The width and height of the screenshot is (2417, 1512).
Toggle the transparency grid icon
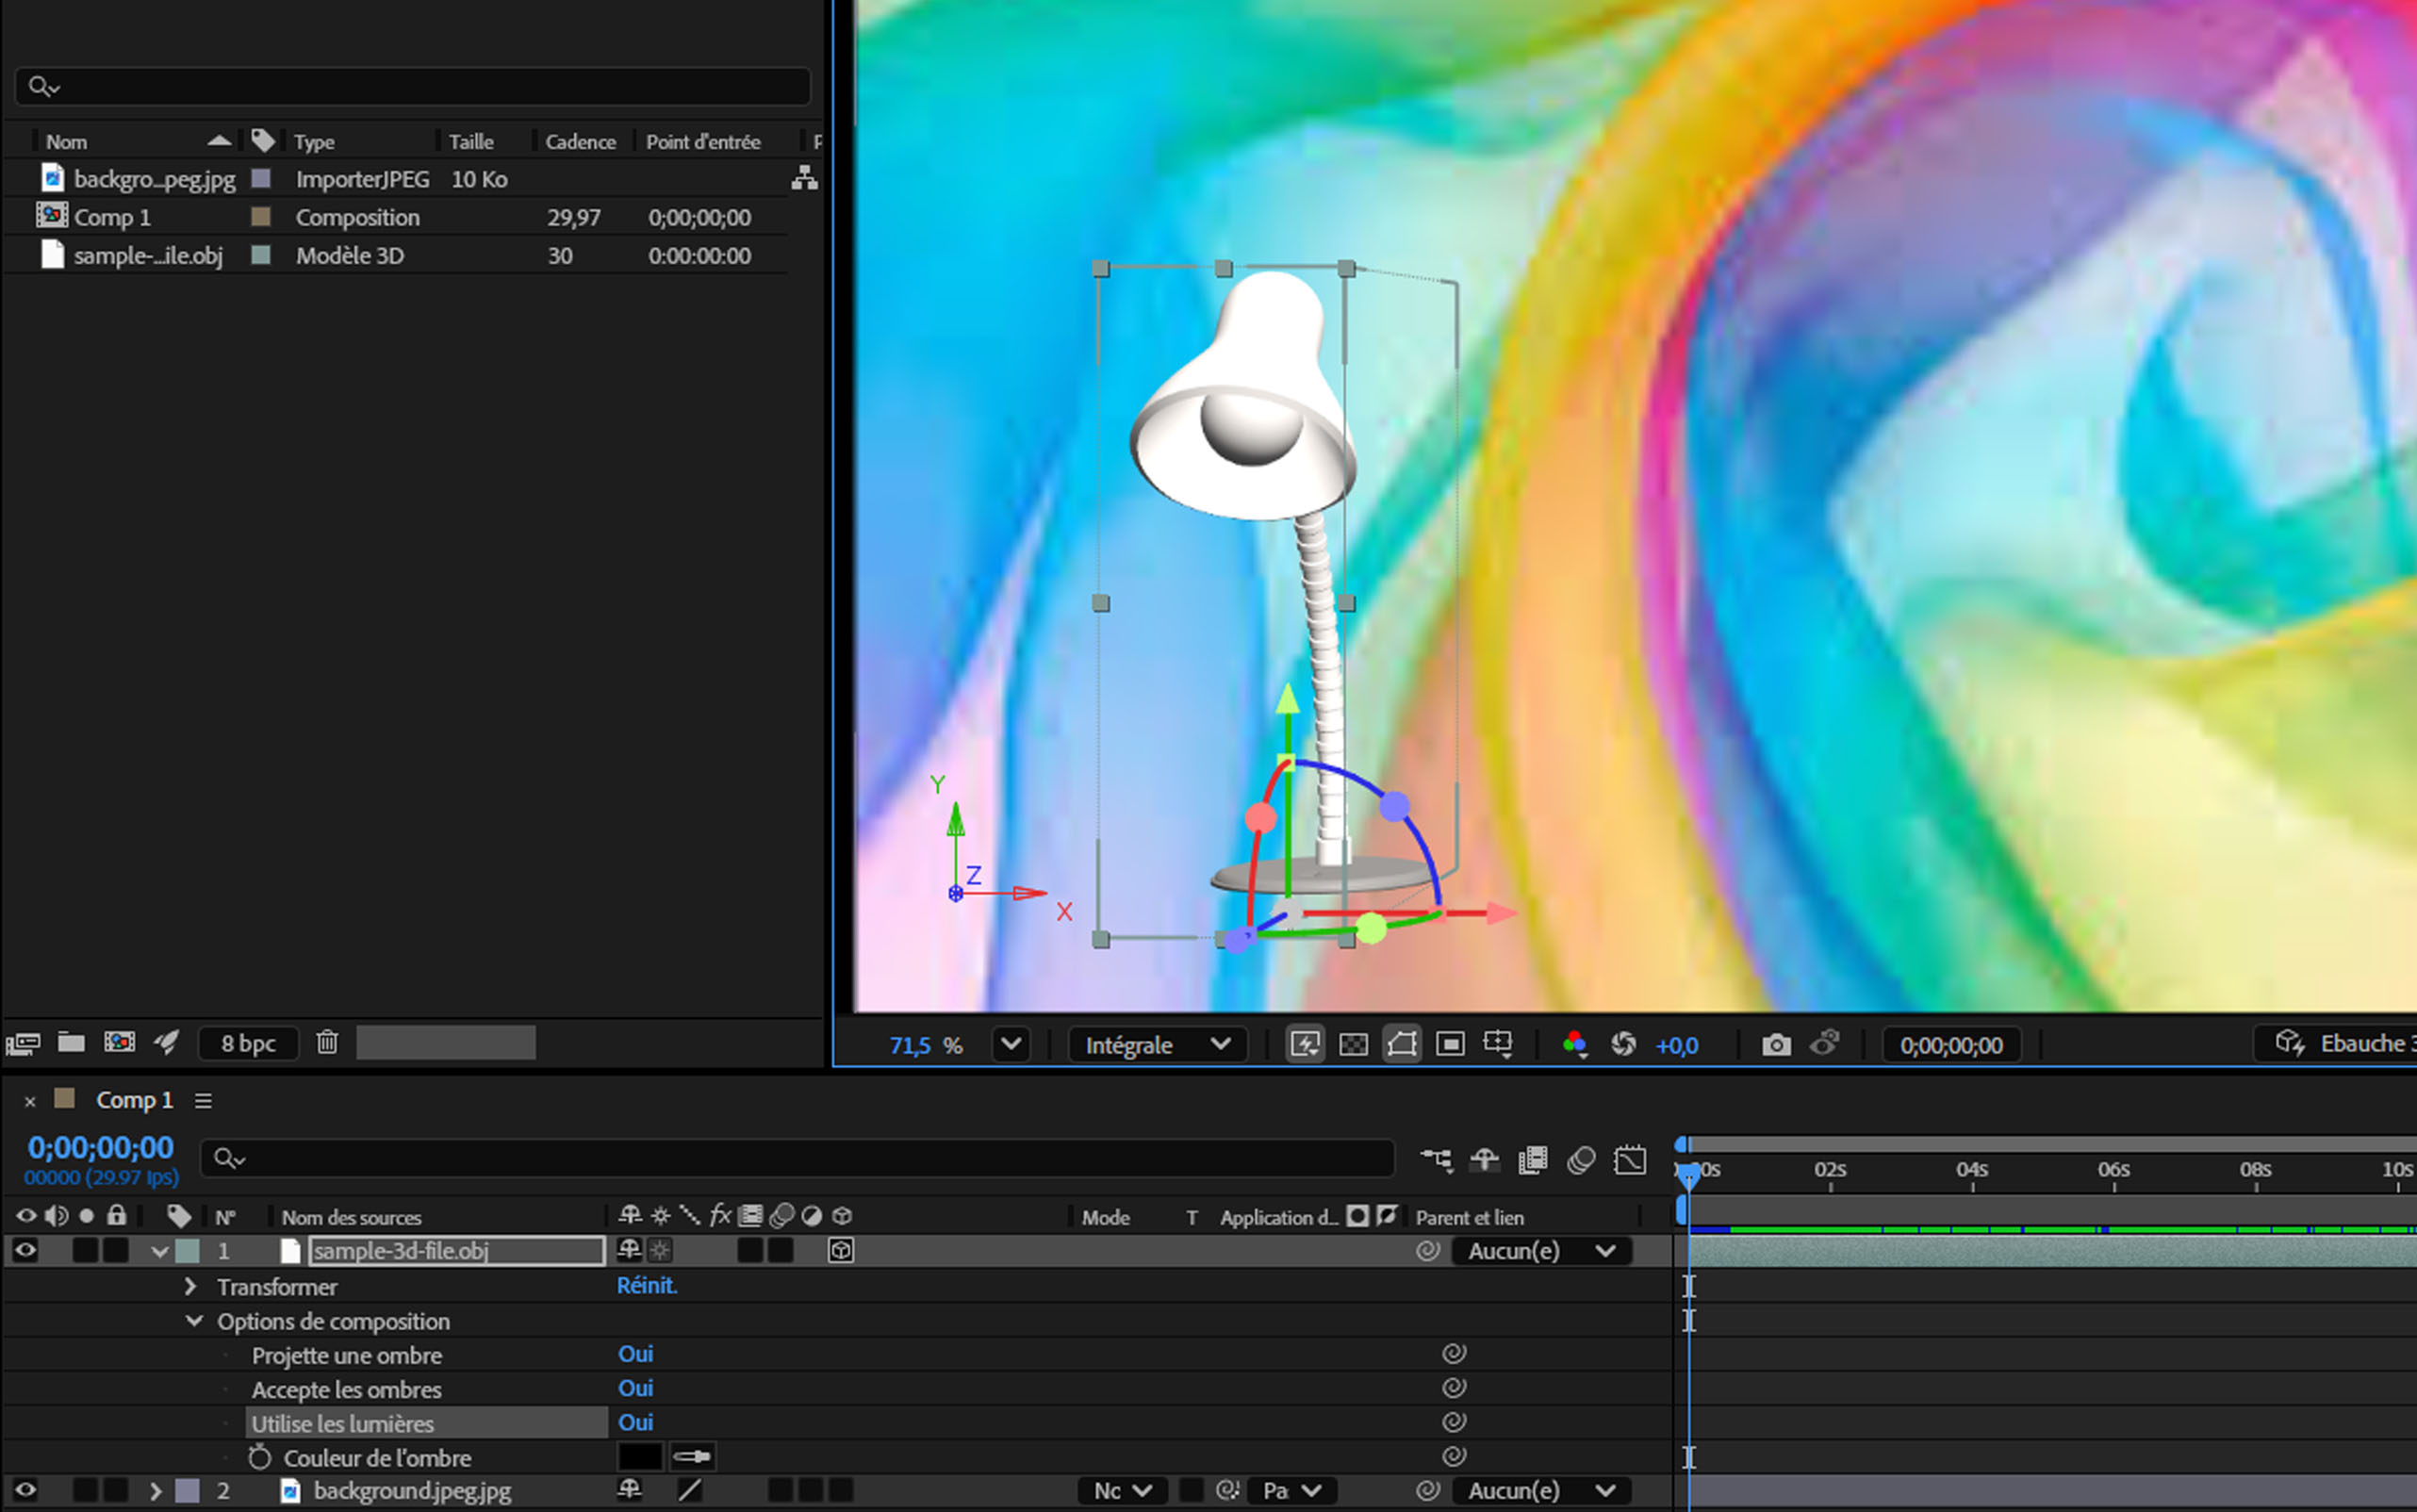(x=1353, y=1045)
